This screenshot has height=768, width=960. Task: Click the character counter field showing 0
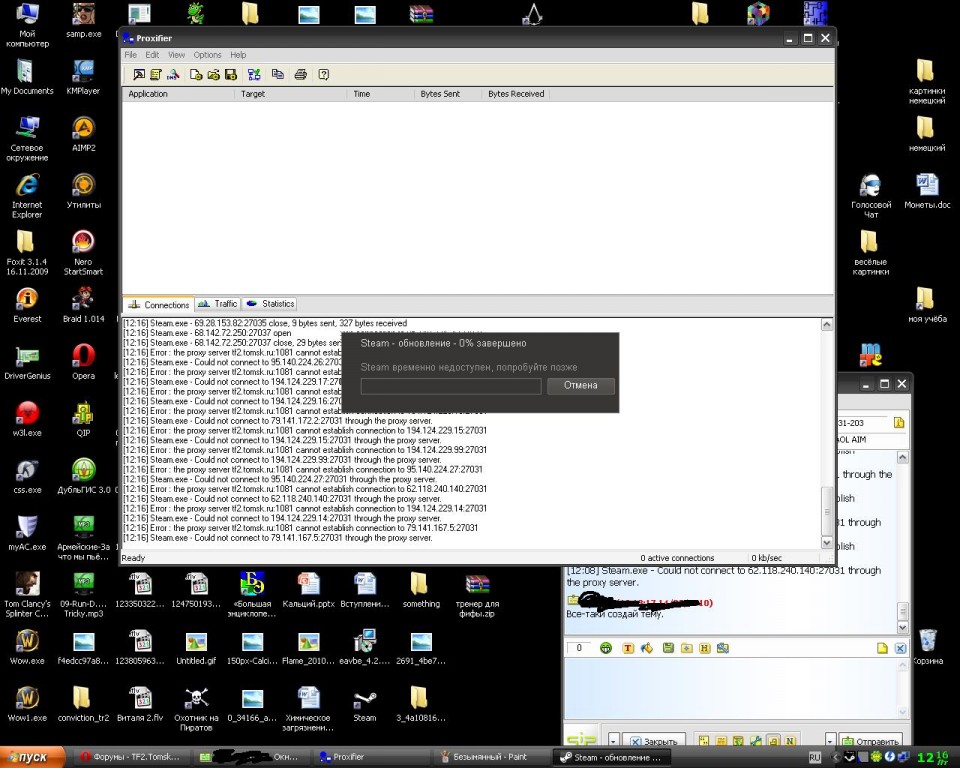click(579, 648)
